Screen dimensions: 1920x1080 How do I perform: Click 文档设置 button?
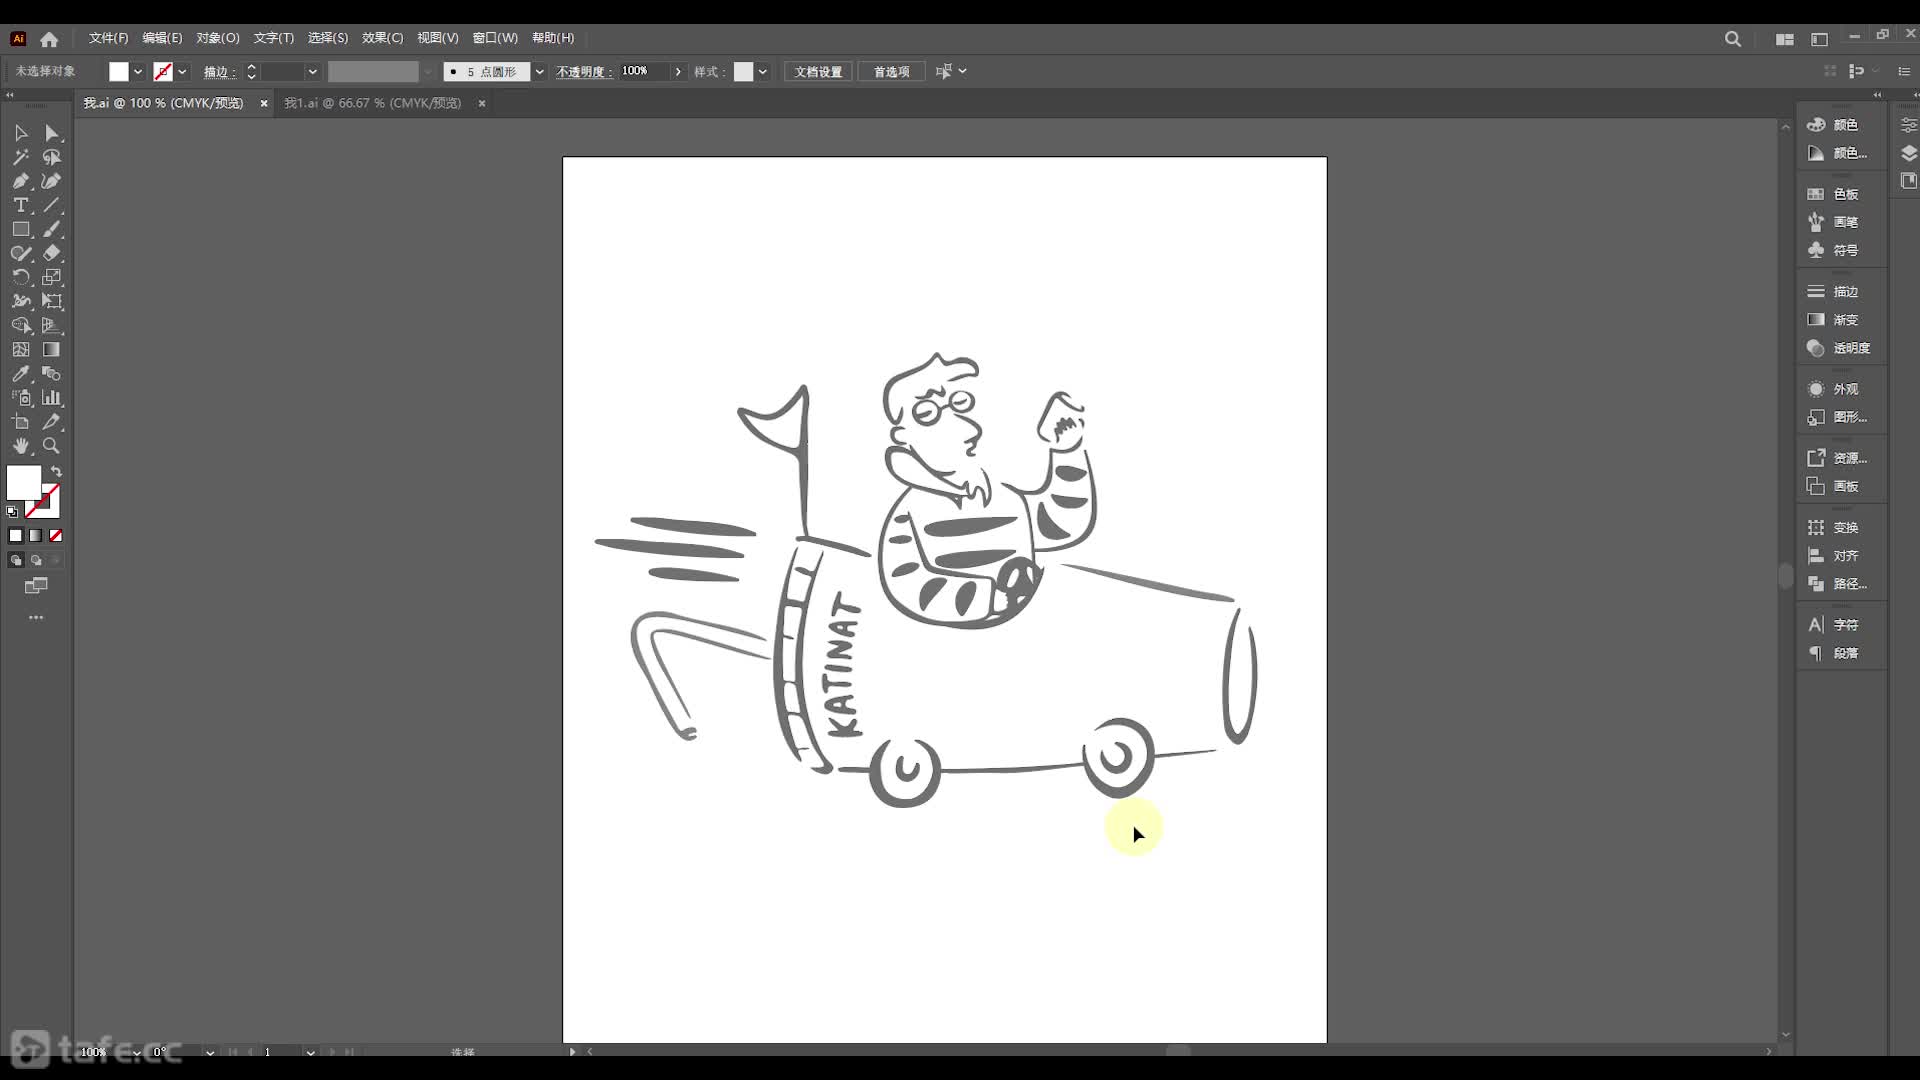tap(818, 72)
